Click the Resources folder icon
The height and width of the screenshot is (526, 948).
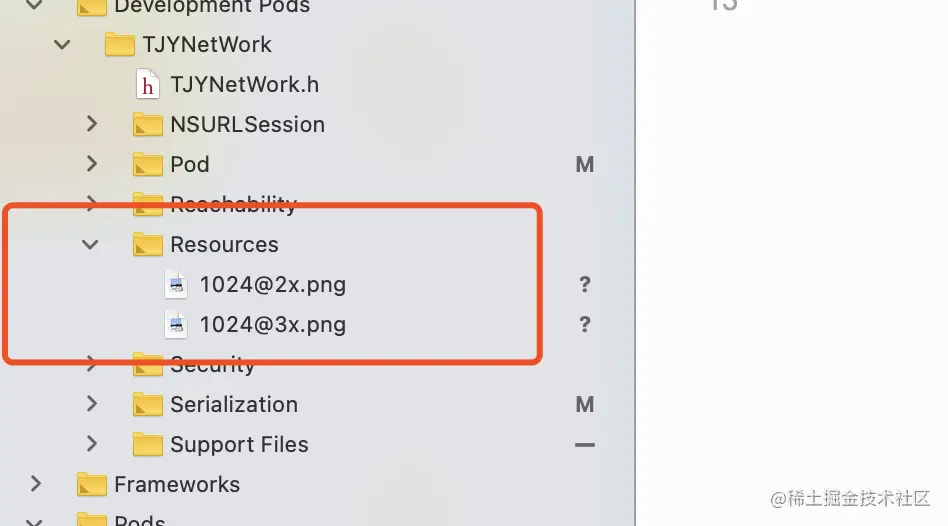point(148,245)
